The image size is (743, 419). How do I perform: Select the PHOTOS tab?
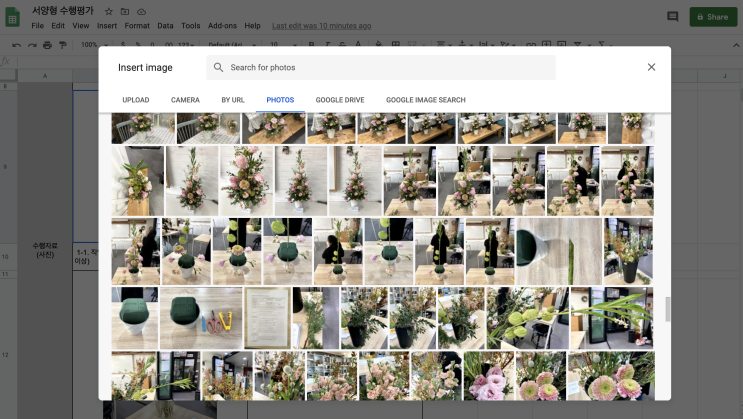pos(280,100)
